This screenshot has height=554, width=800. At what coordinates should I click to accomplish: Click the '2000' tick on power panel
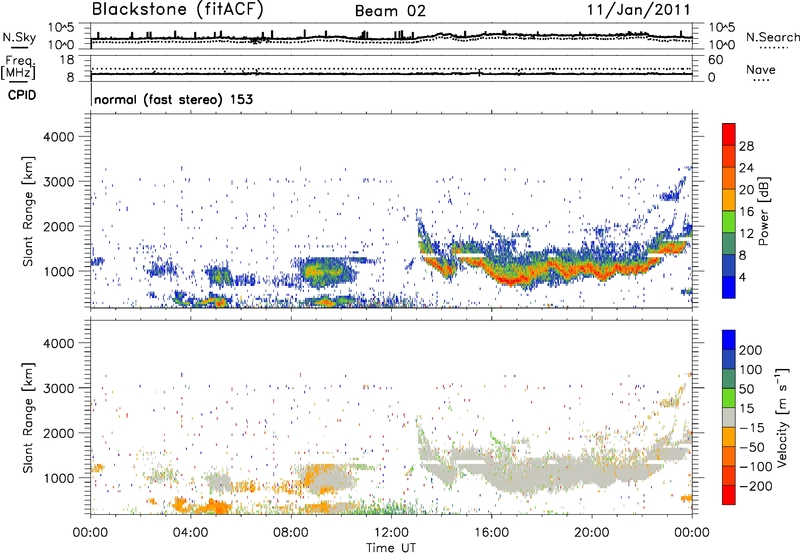pos(58,226)
